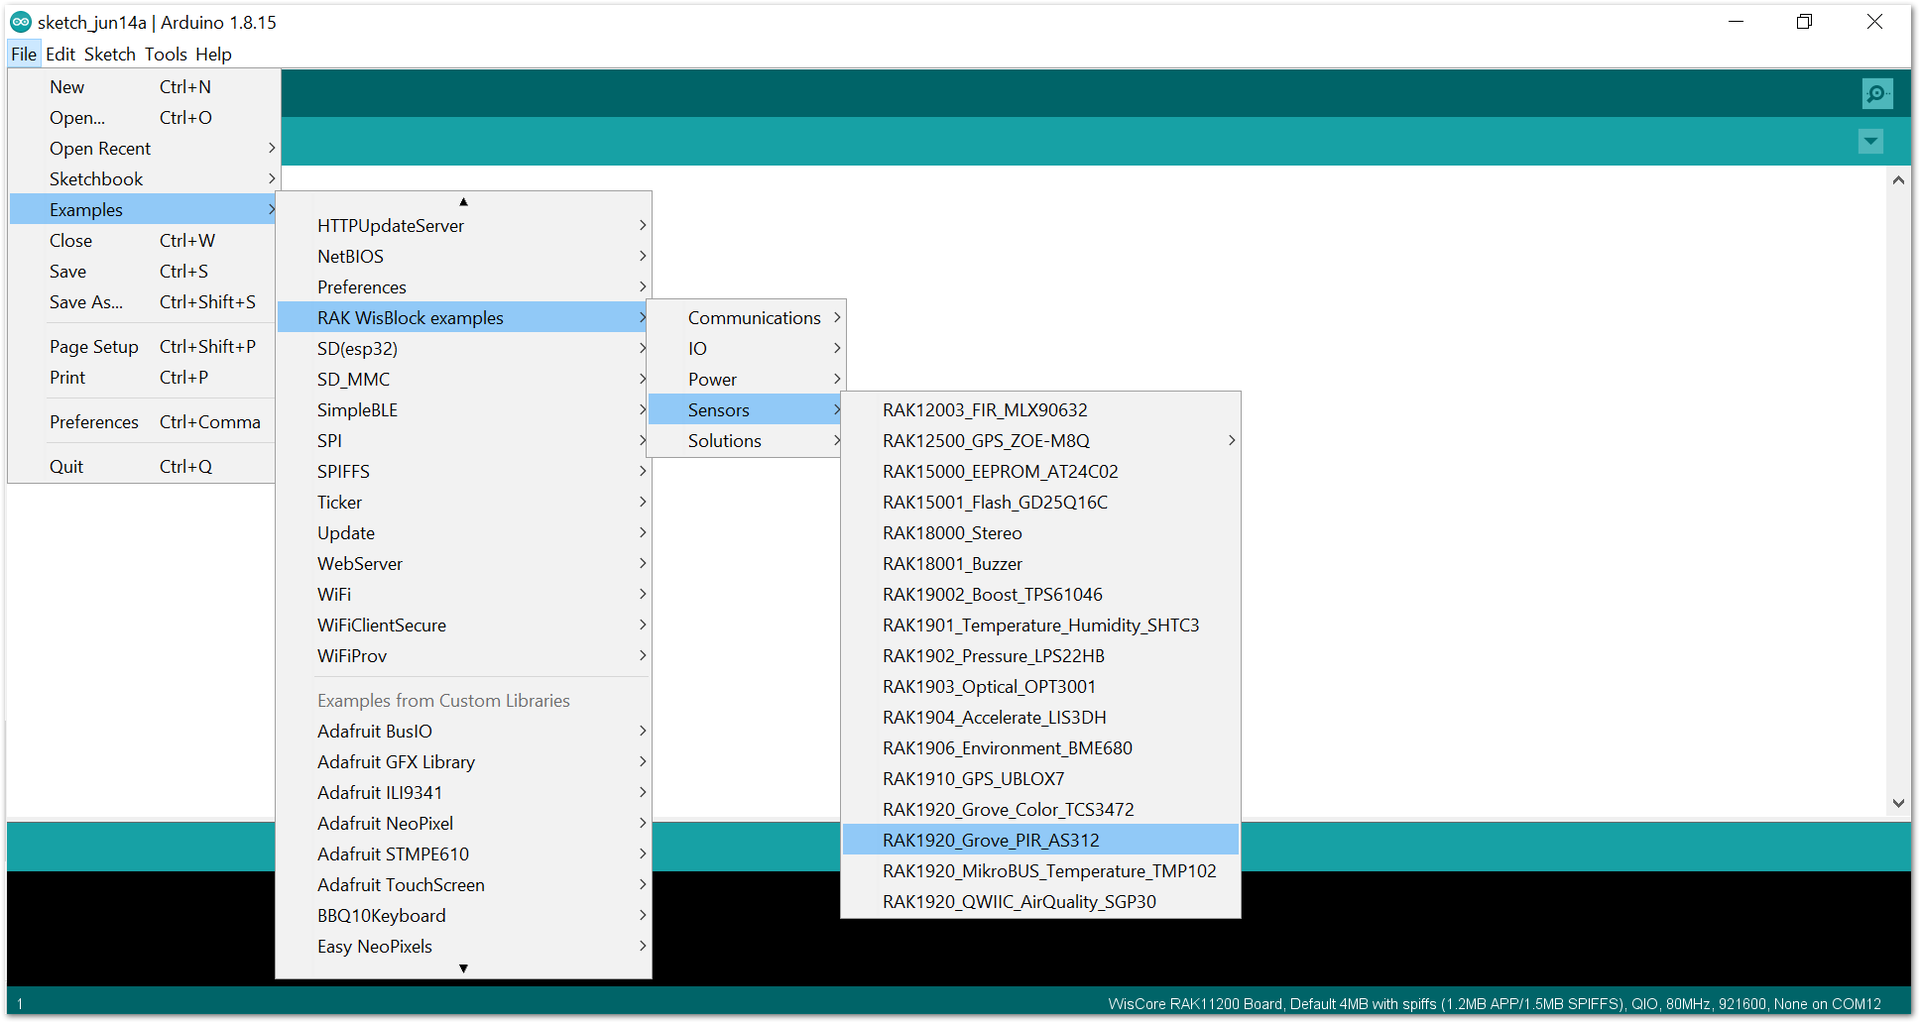This screenshot has height=1023, width=1920.
Task: Expand the NetBIOS examples
Action: [463, 257]
